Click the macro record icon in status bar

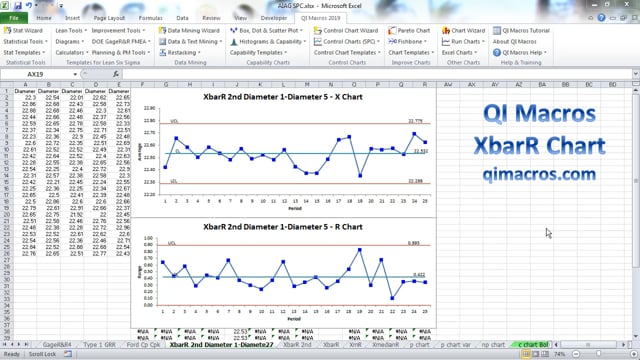pos(68,354)
